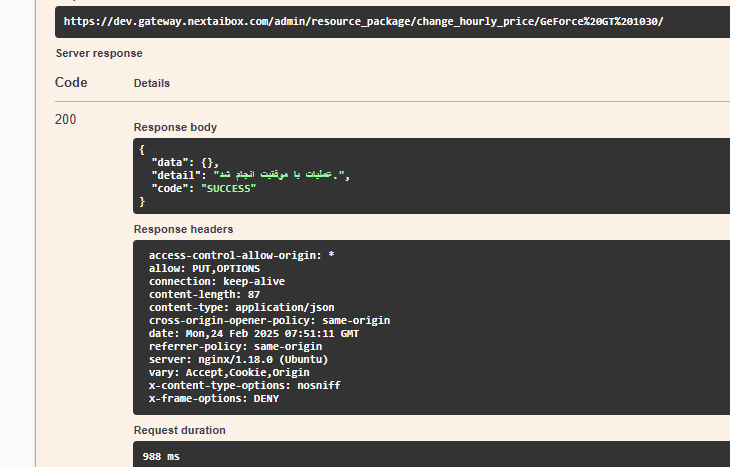The image size is (730, 467).
Task: Click the "SUCCESS" code value
Action: point(228,188)
